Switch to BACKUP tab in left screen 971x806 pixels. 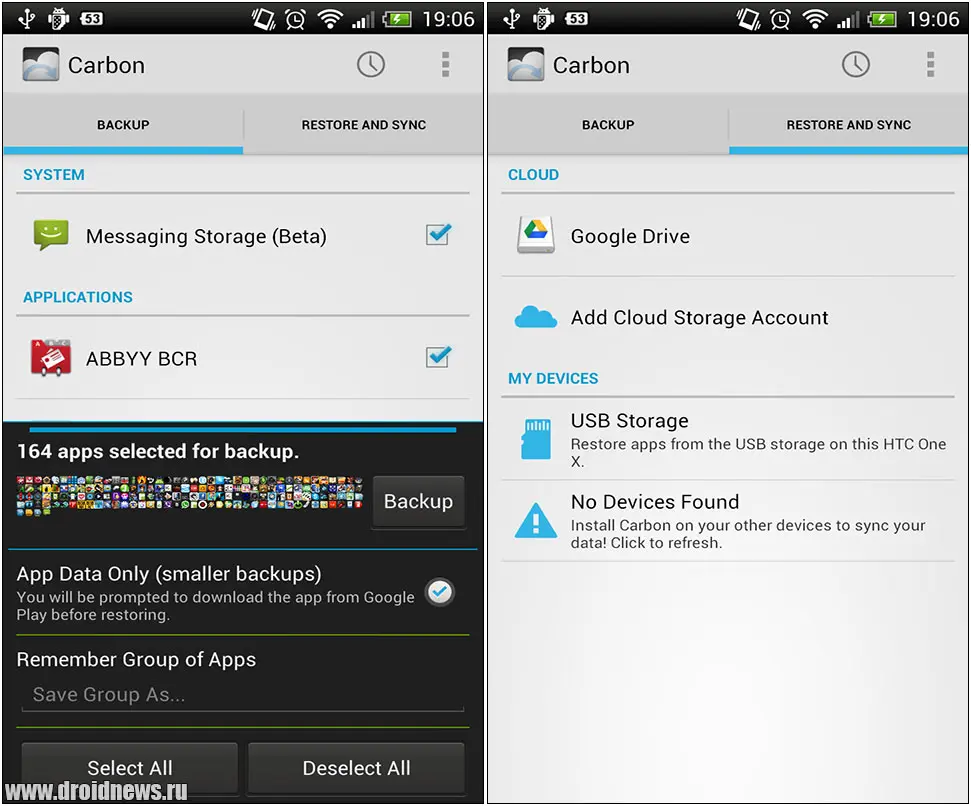pyautogui.click(x=123, y=124)
